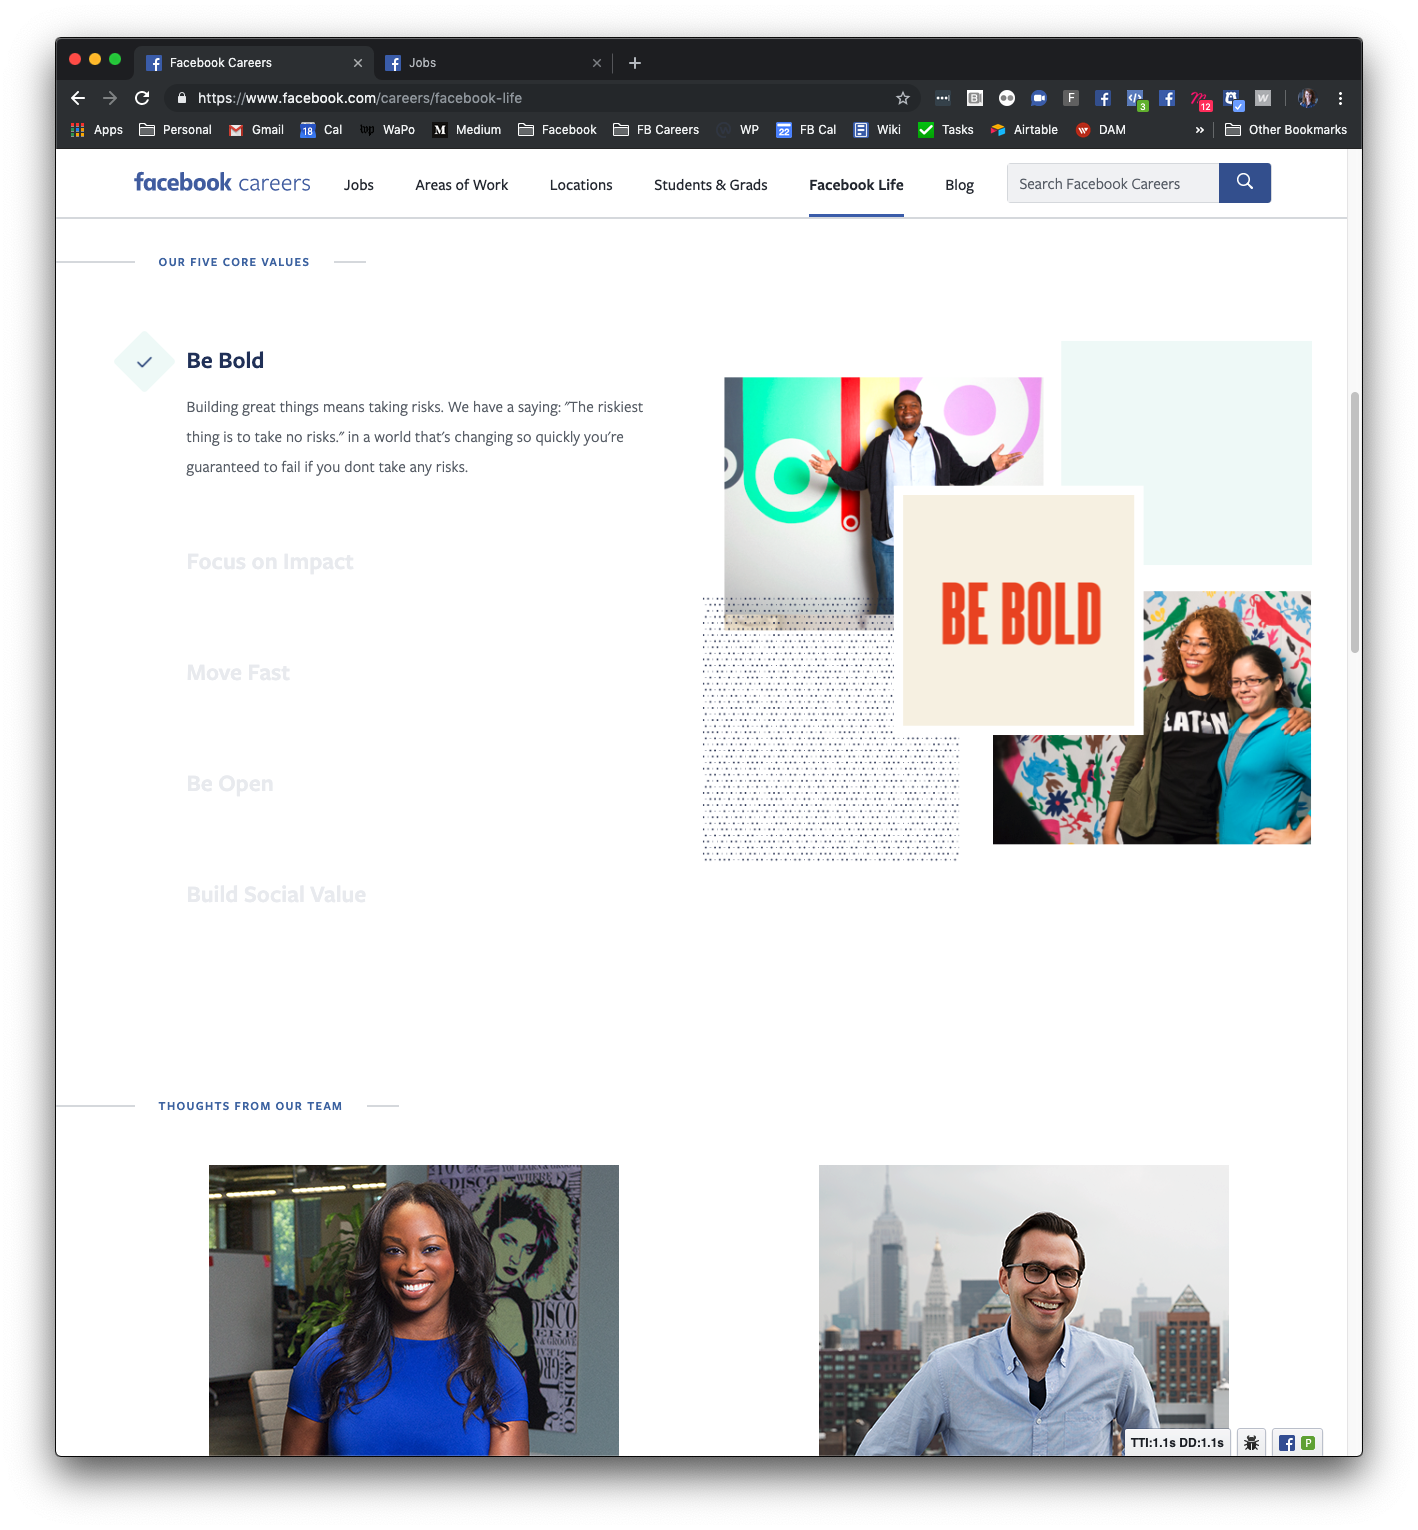Viewport: 1418px width, 1530px height.
Task: Click the TTI:1.1s DD:1.1s badge
Action: (1177, 1443)
